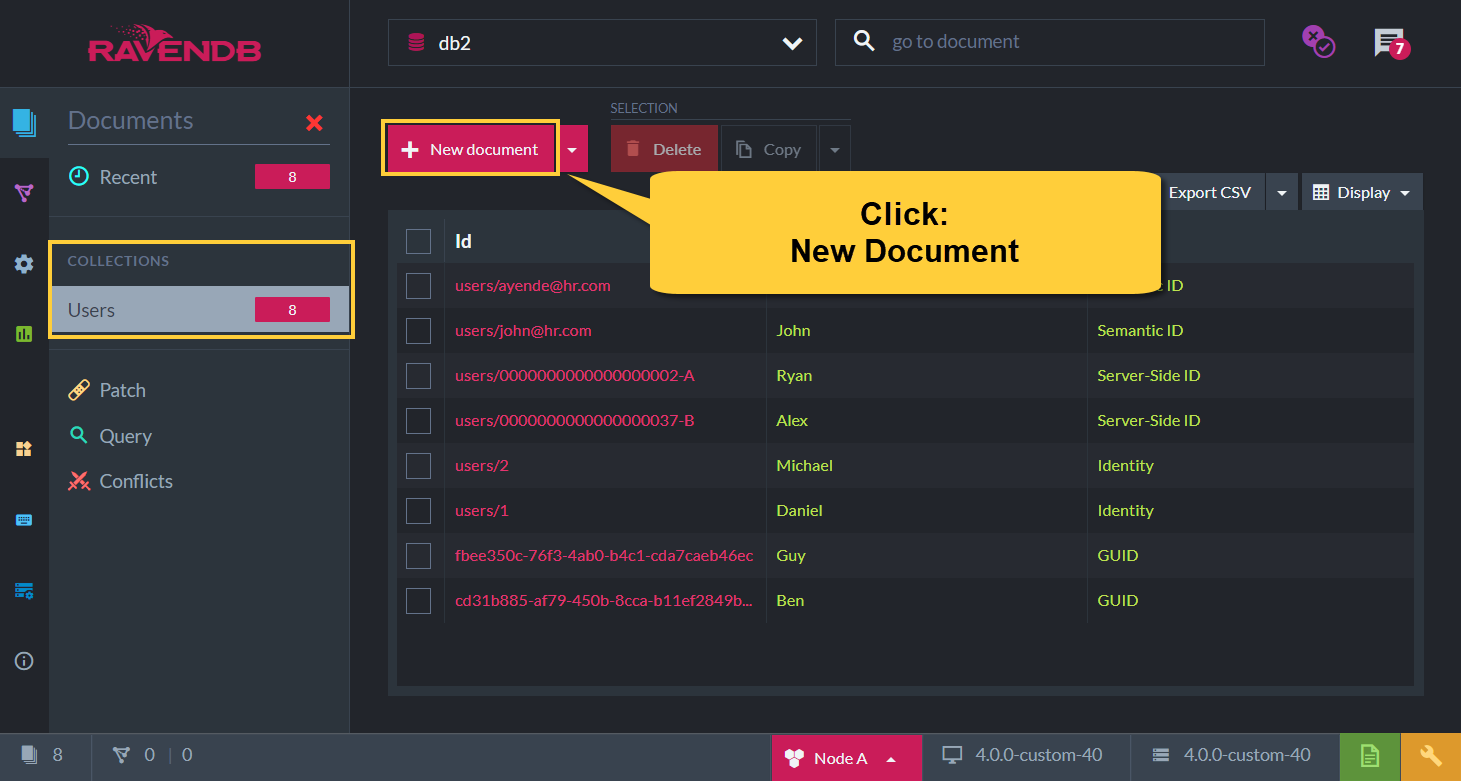Open Recent documents list
The height and width of the screenshot is (781, 1461).
click(199, 177)
